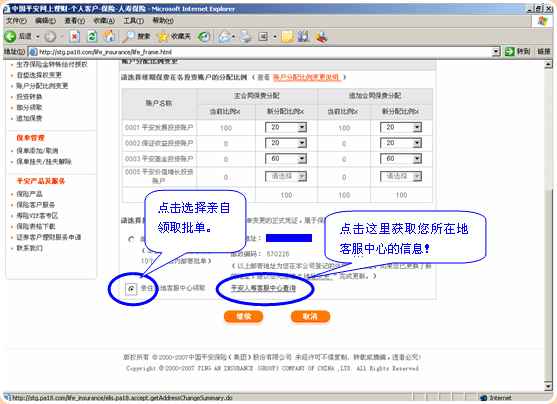Open additional contract ratio dropdown for account 0001
The image size is (557, 404).
[417, 127]
